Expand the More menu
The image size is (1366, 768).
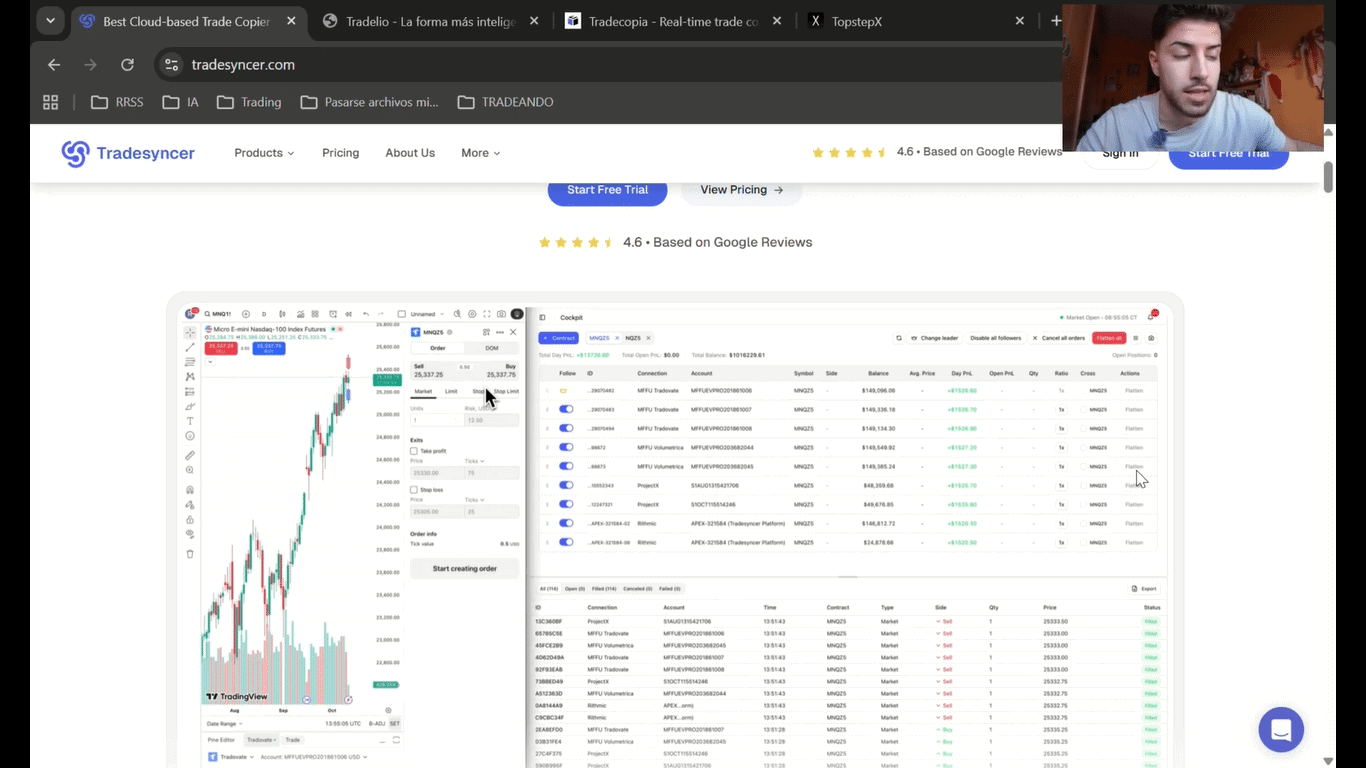click(x=480, y=153)
